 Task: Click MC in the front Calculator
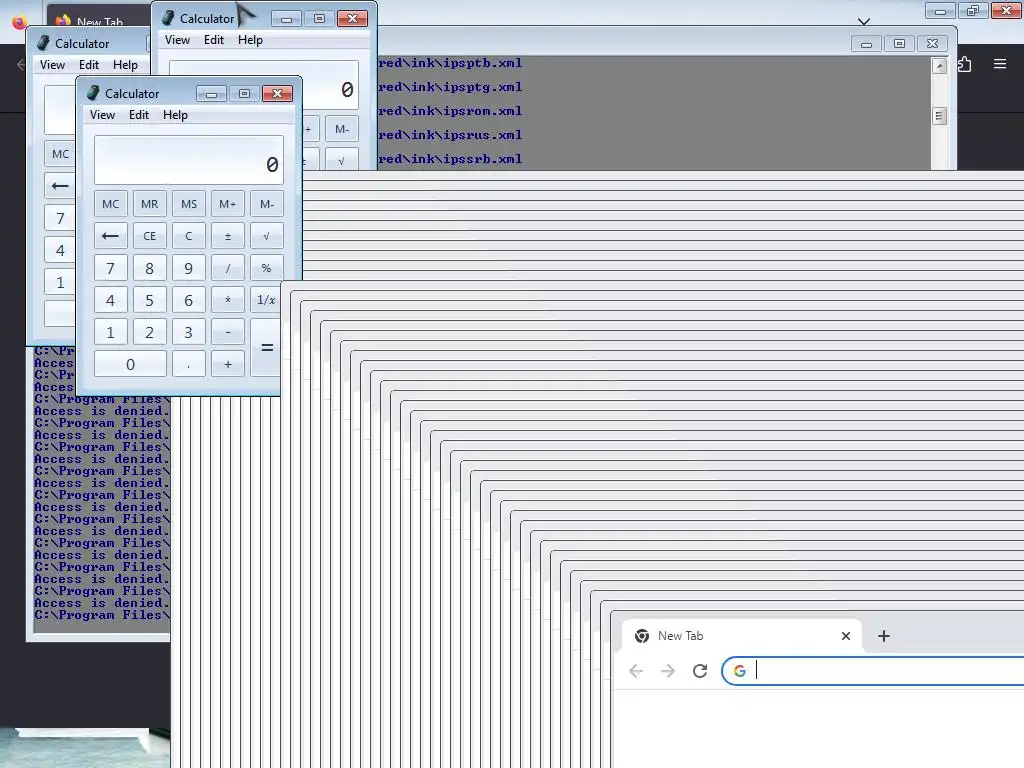click(110, 204)
